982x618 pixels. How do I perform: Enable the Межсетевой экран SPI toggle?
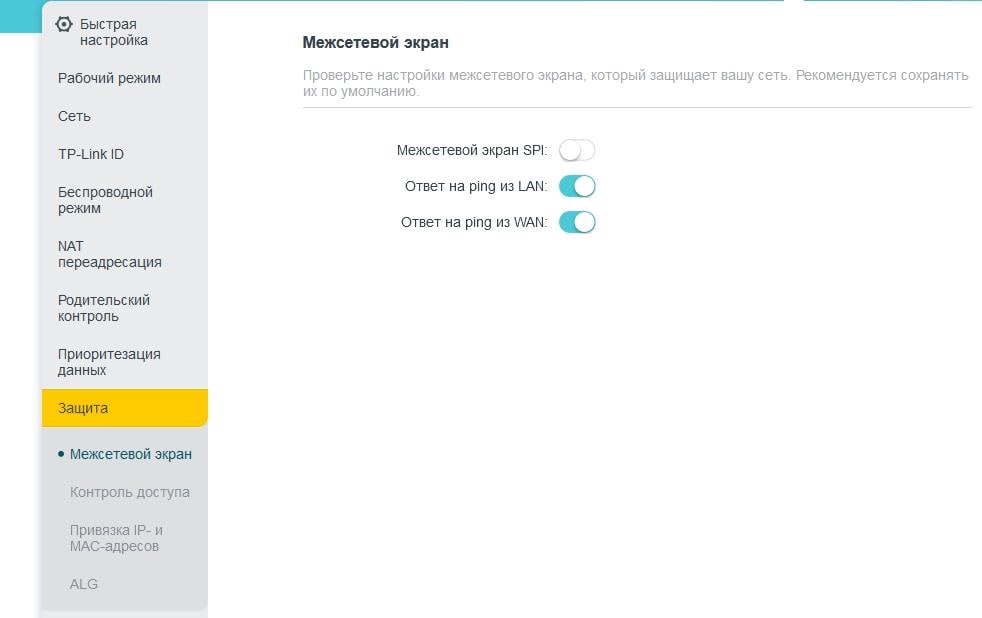pyautogui.click(x=577, y=150)
